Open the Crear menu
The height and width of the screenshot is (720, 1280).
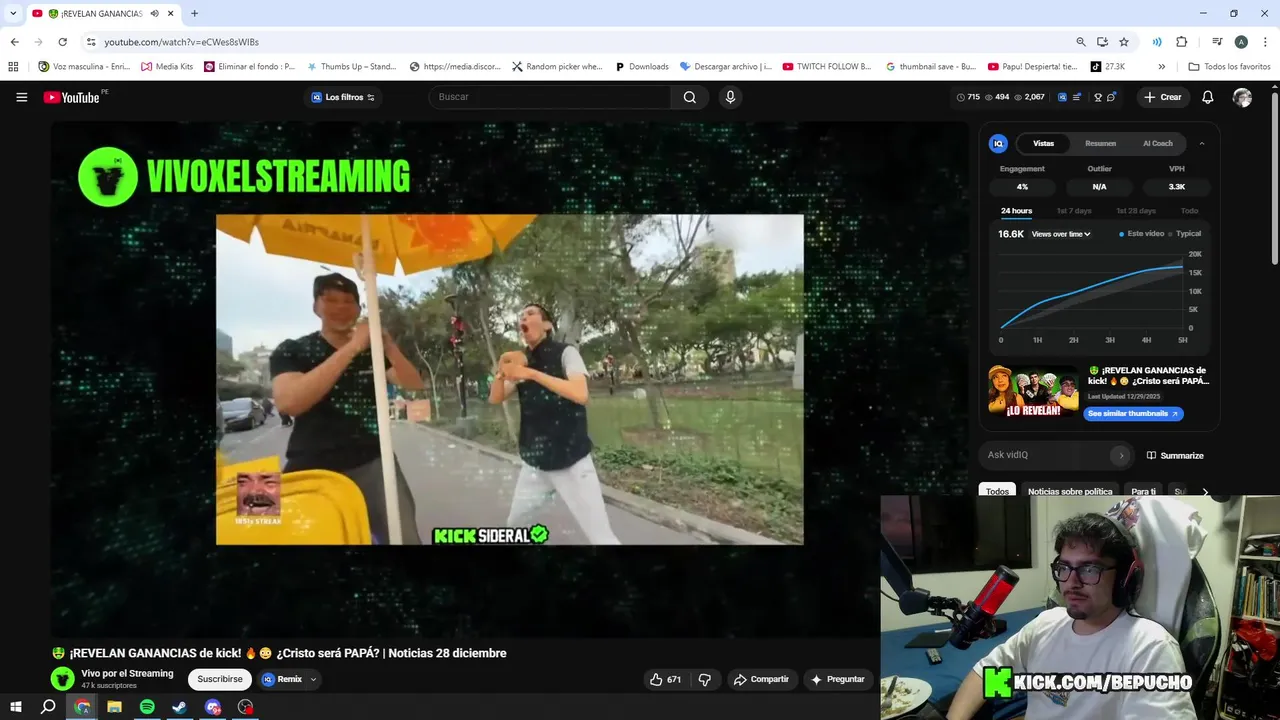coord(1163,97)
